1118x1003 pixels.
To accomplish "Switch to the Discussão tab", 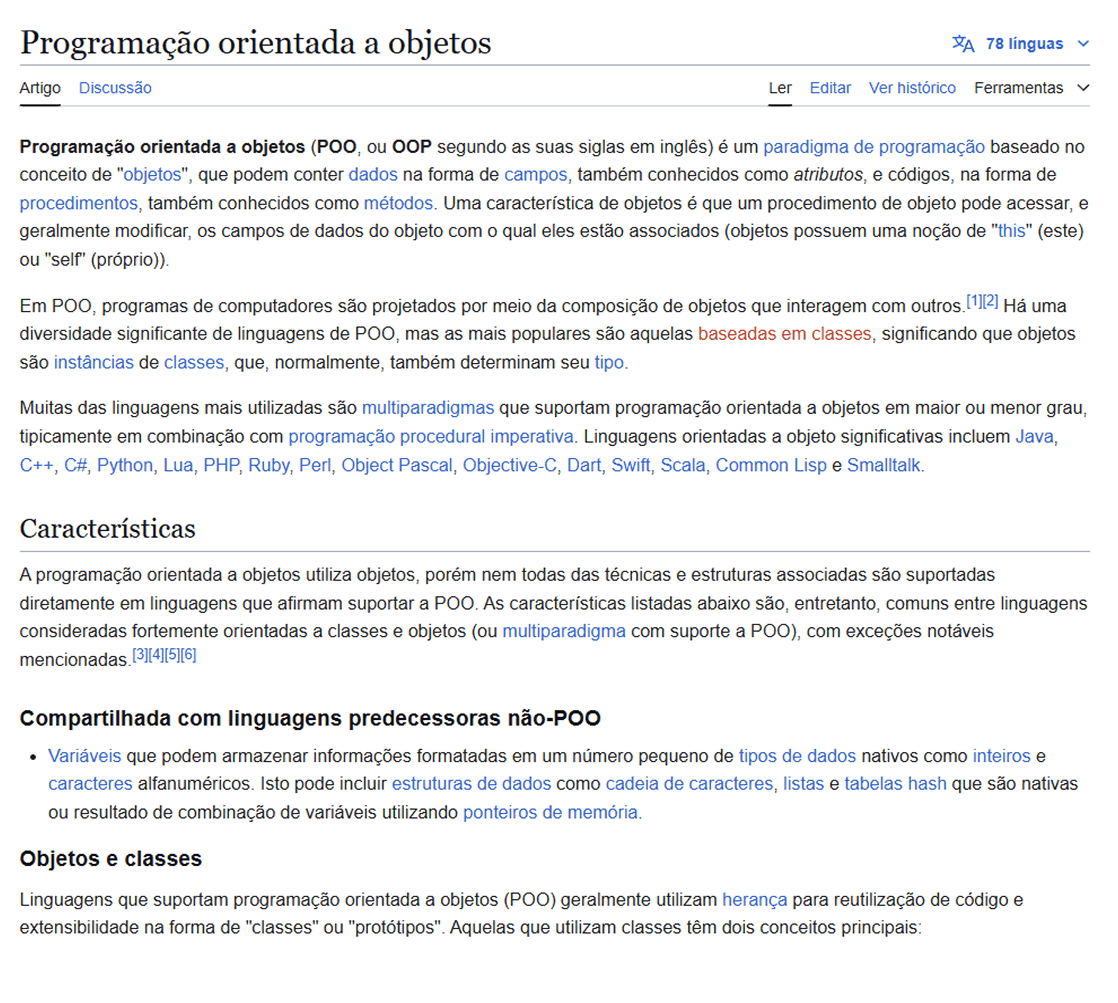I will pyautogui.click(x=115, y=88).
